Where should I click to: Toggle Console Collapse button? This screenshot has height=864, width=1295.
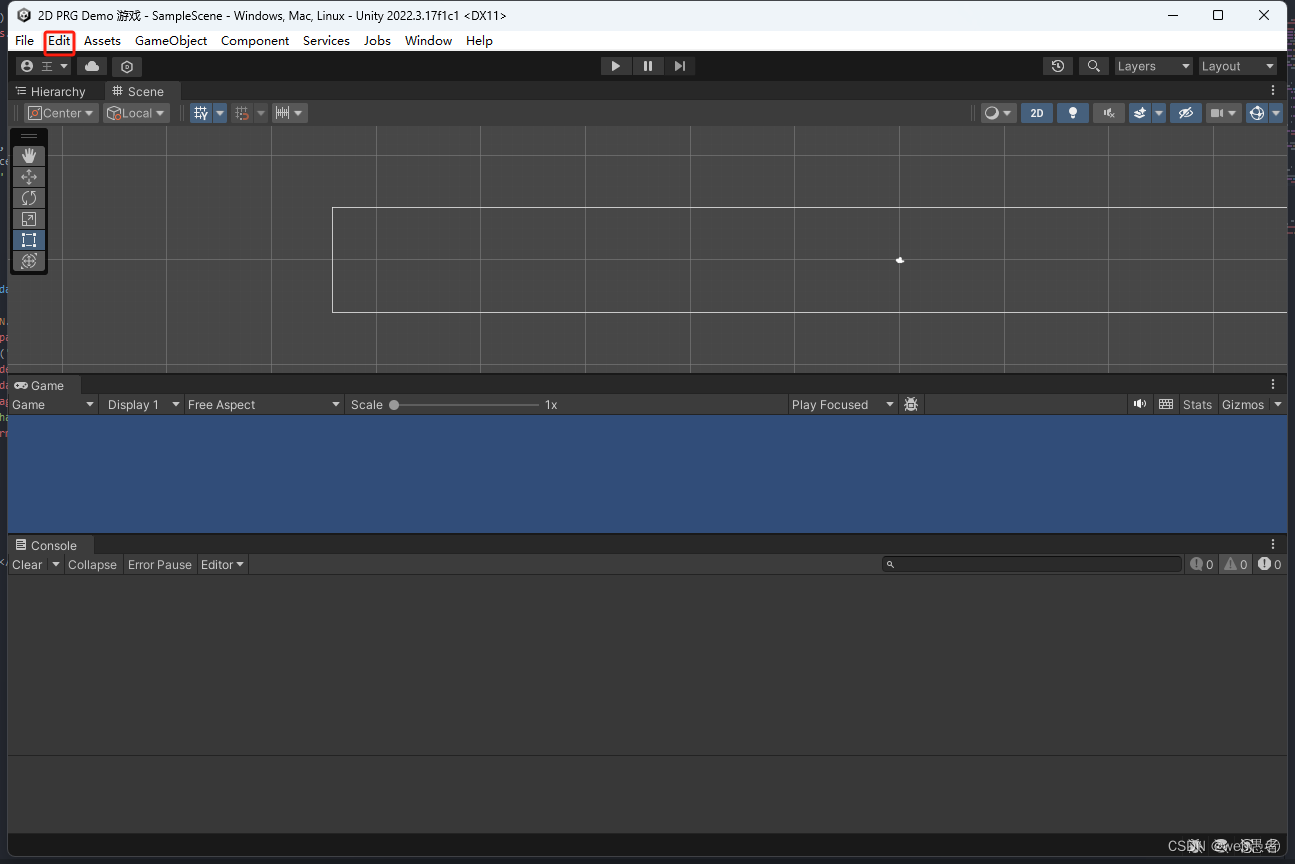coord(92,564)
